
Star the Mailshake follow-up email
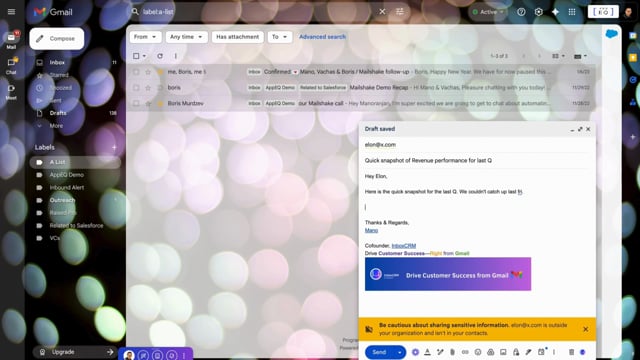tap(148, 72)
